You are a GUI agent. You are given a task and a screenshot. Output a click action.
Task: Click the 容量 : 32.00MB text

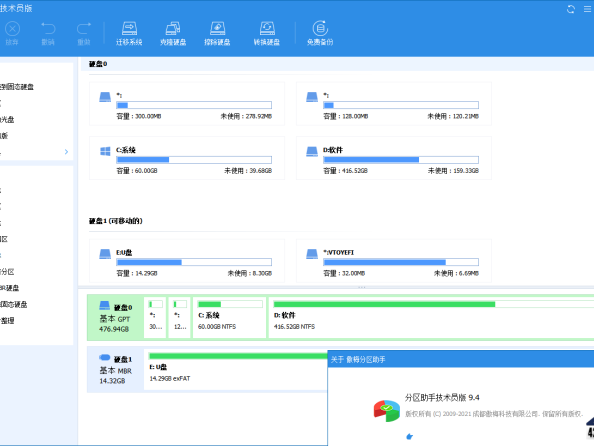(x=344, y=273)
